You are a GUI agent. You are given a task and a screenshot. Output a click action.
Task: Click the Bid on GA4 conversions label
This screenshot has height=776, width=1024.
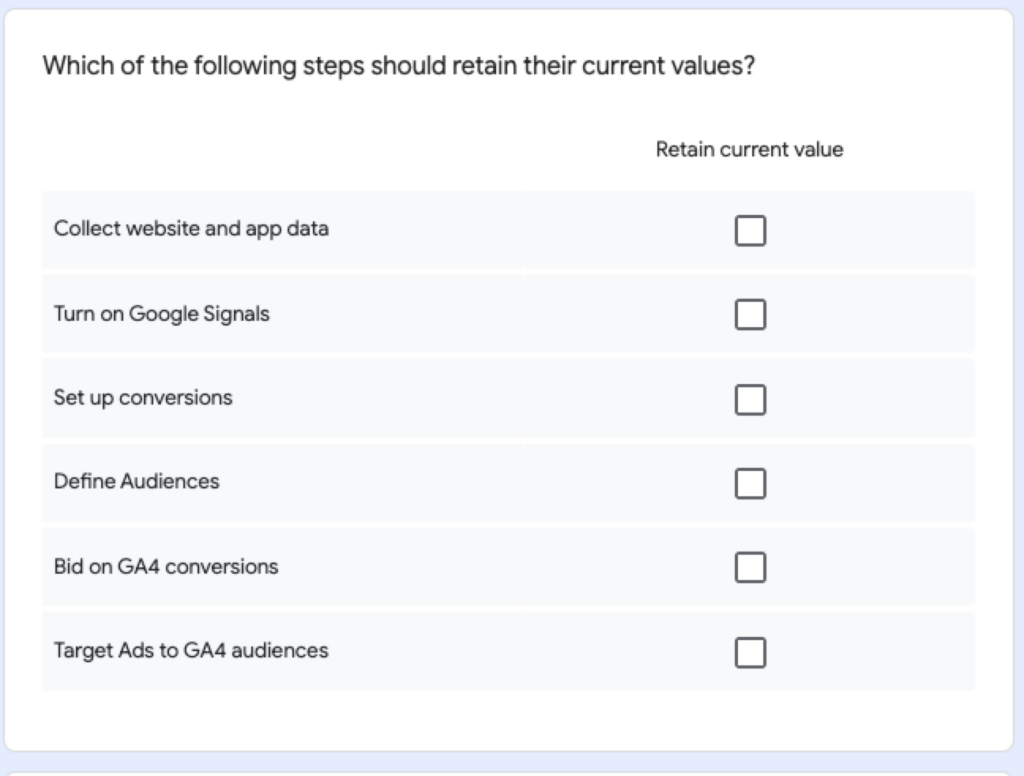pos(166,566)
